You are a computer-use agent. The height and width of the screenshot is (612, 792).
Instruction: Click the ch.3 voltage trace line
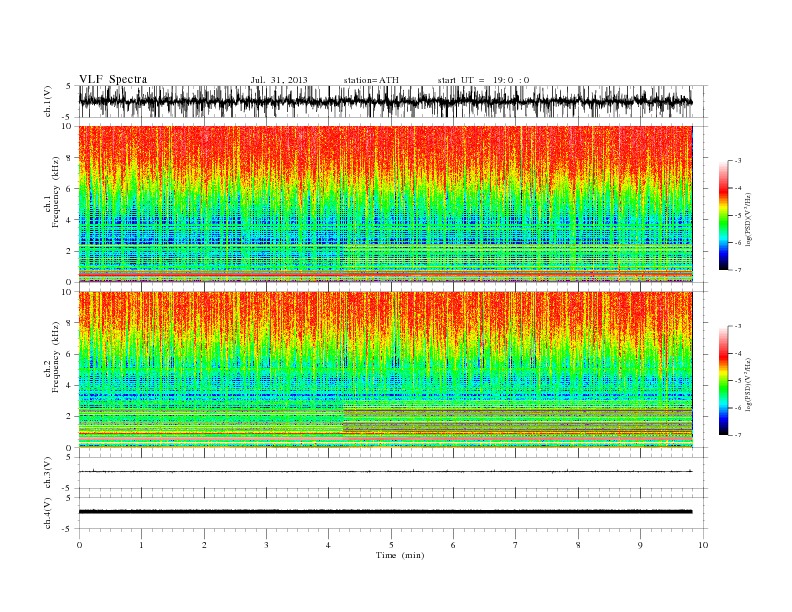tap(385, 472)
